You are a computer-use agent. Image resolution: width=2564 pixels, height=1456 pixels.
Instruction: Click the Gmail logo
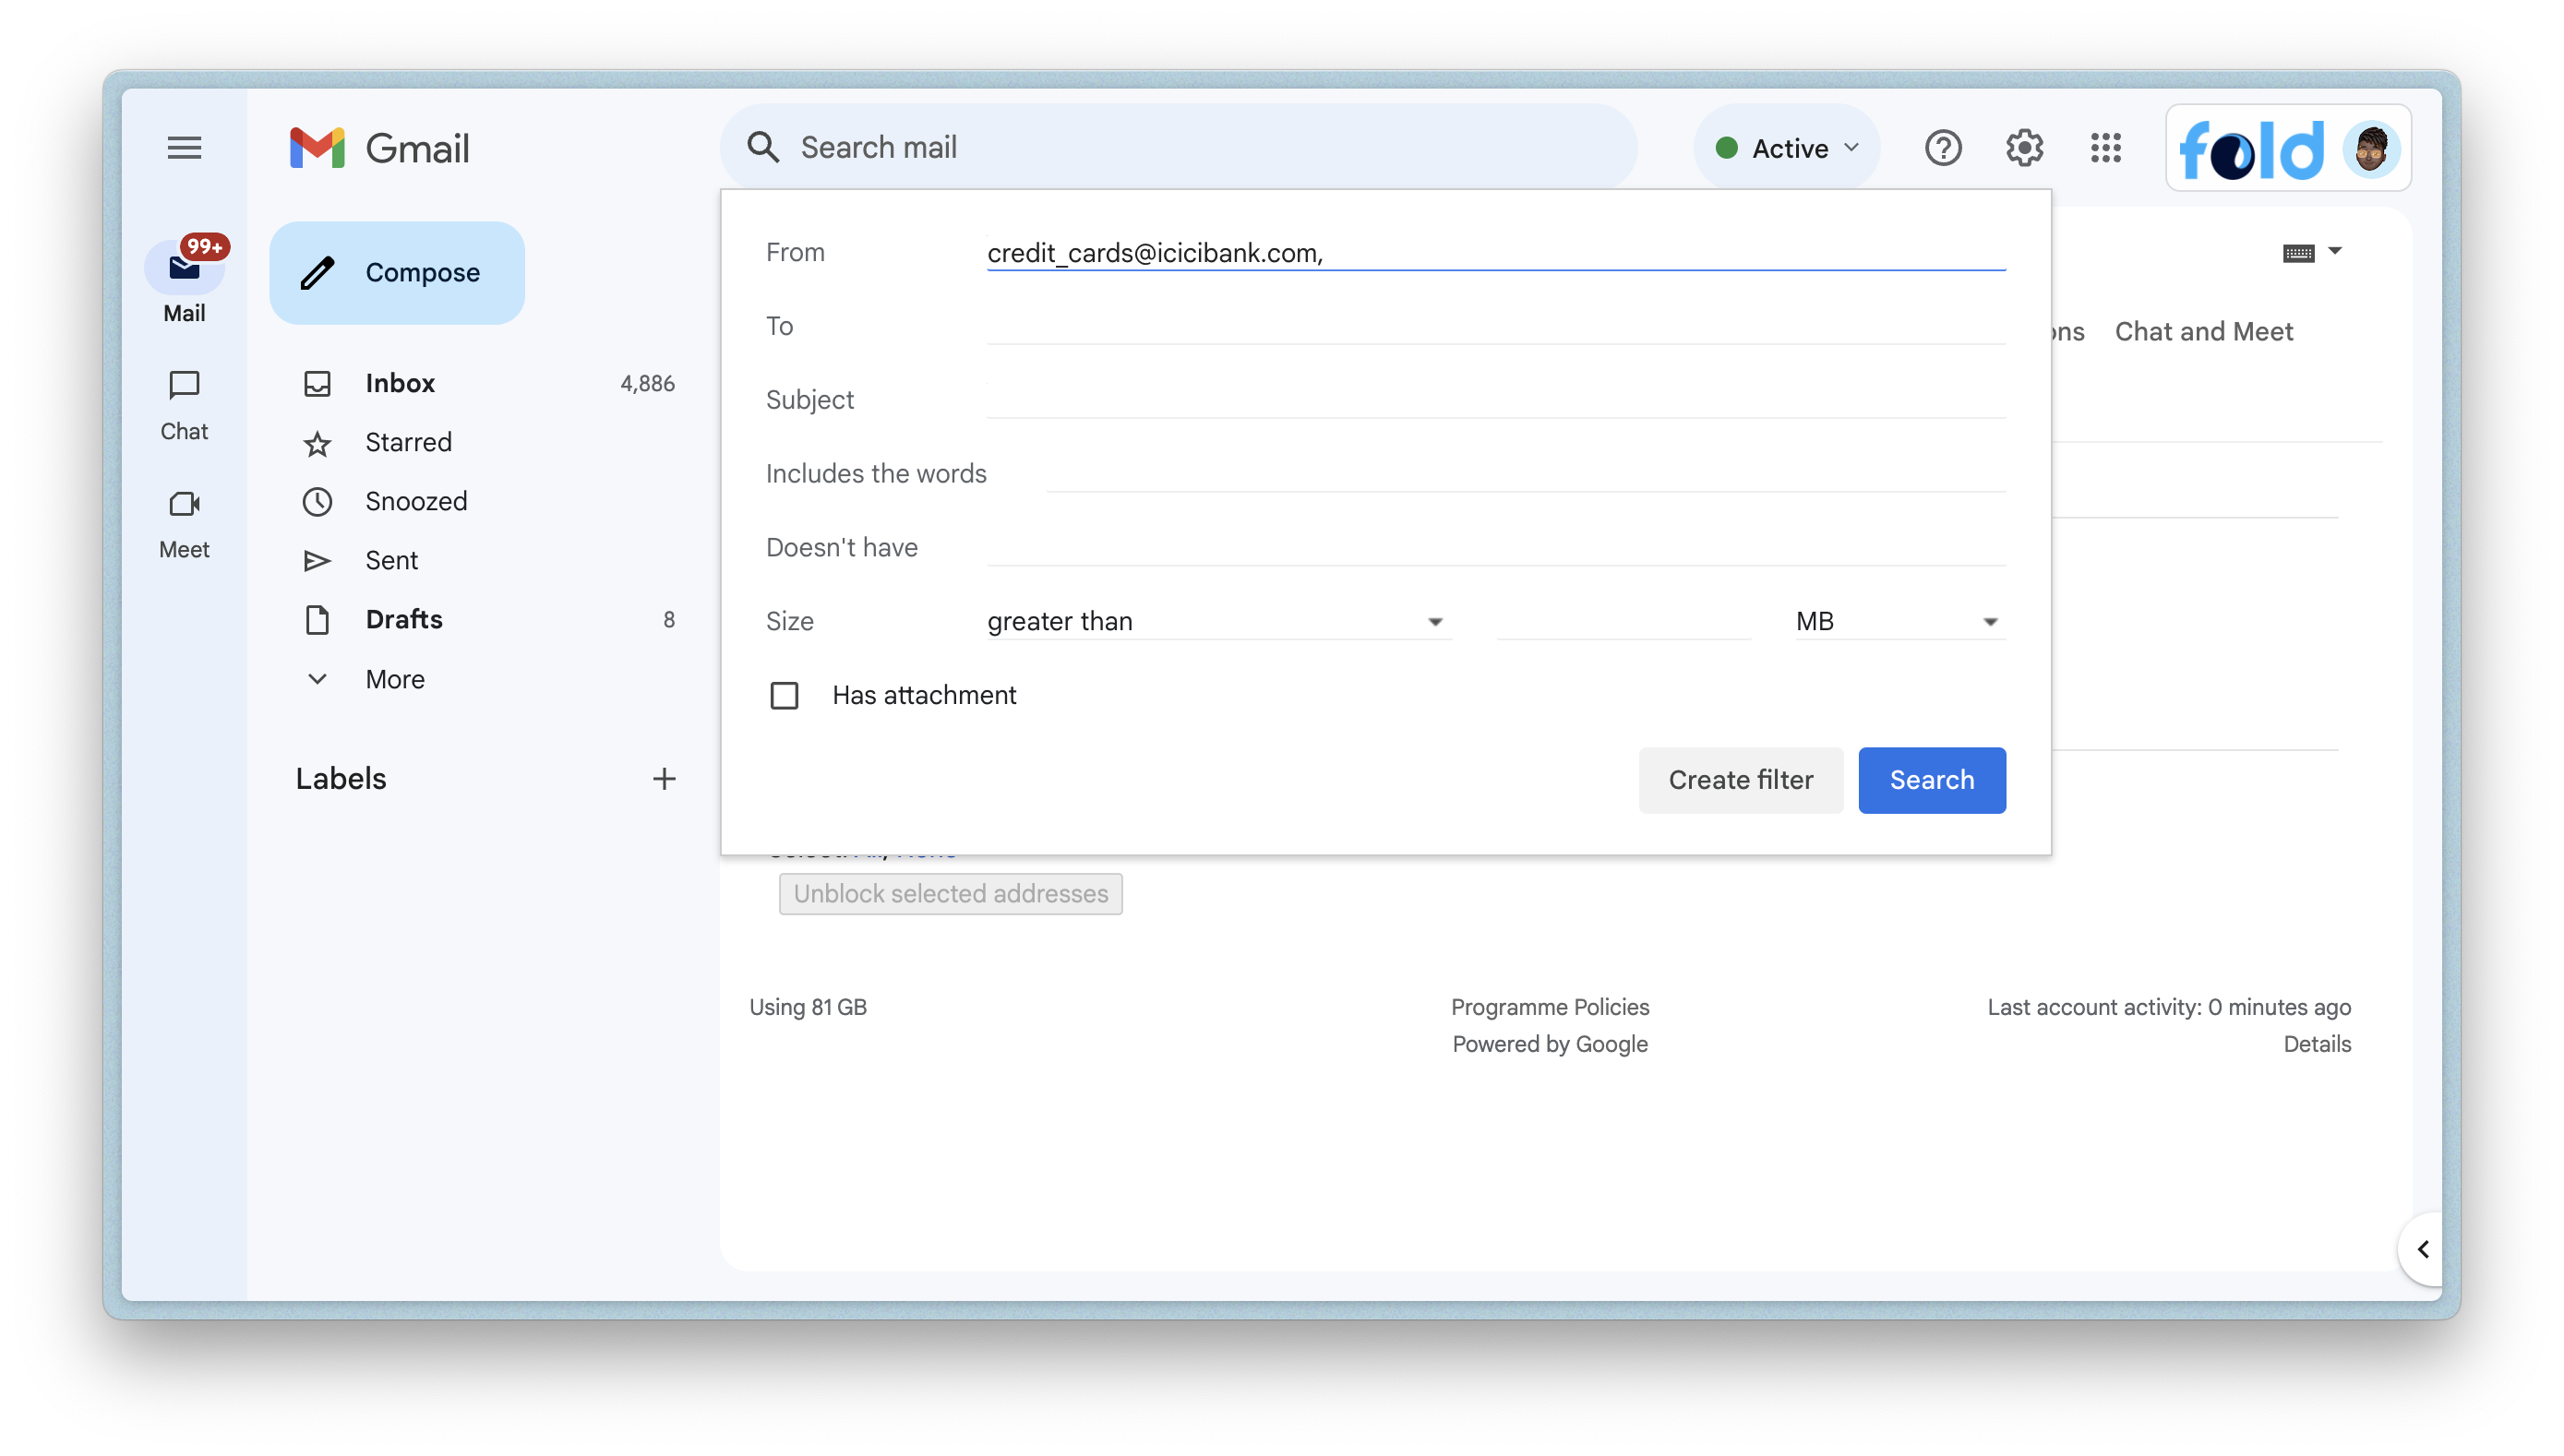coord(379,148)
